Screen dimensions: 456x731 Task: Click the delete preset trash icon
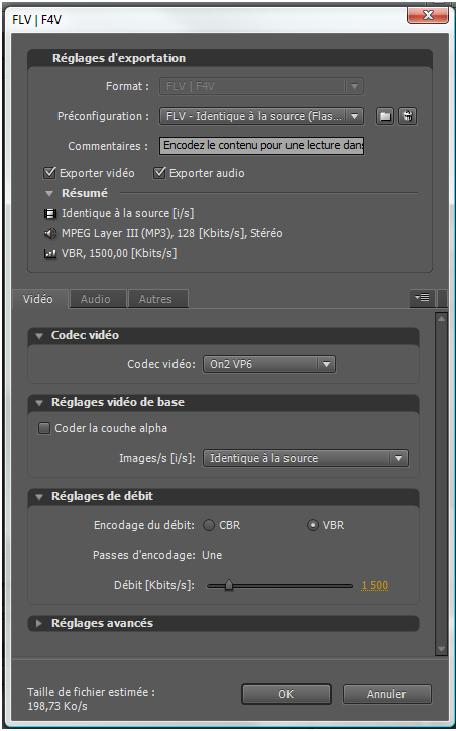tap(408, 116)
